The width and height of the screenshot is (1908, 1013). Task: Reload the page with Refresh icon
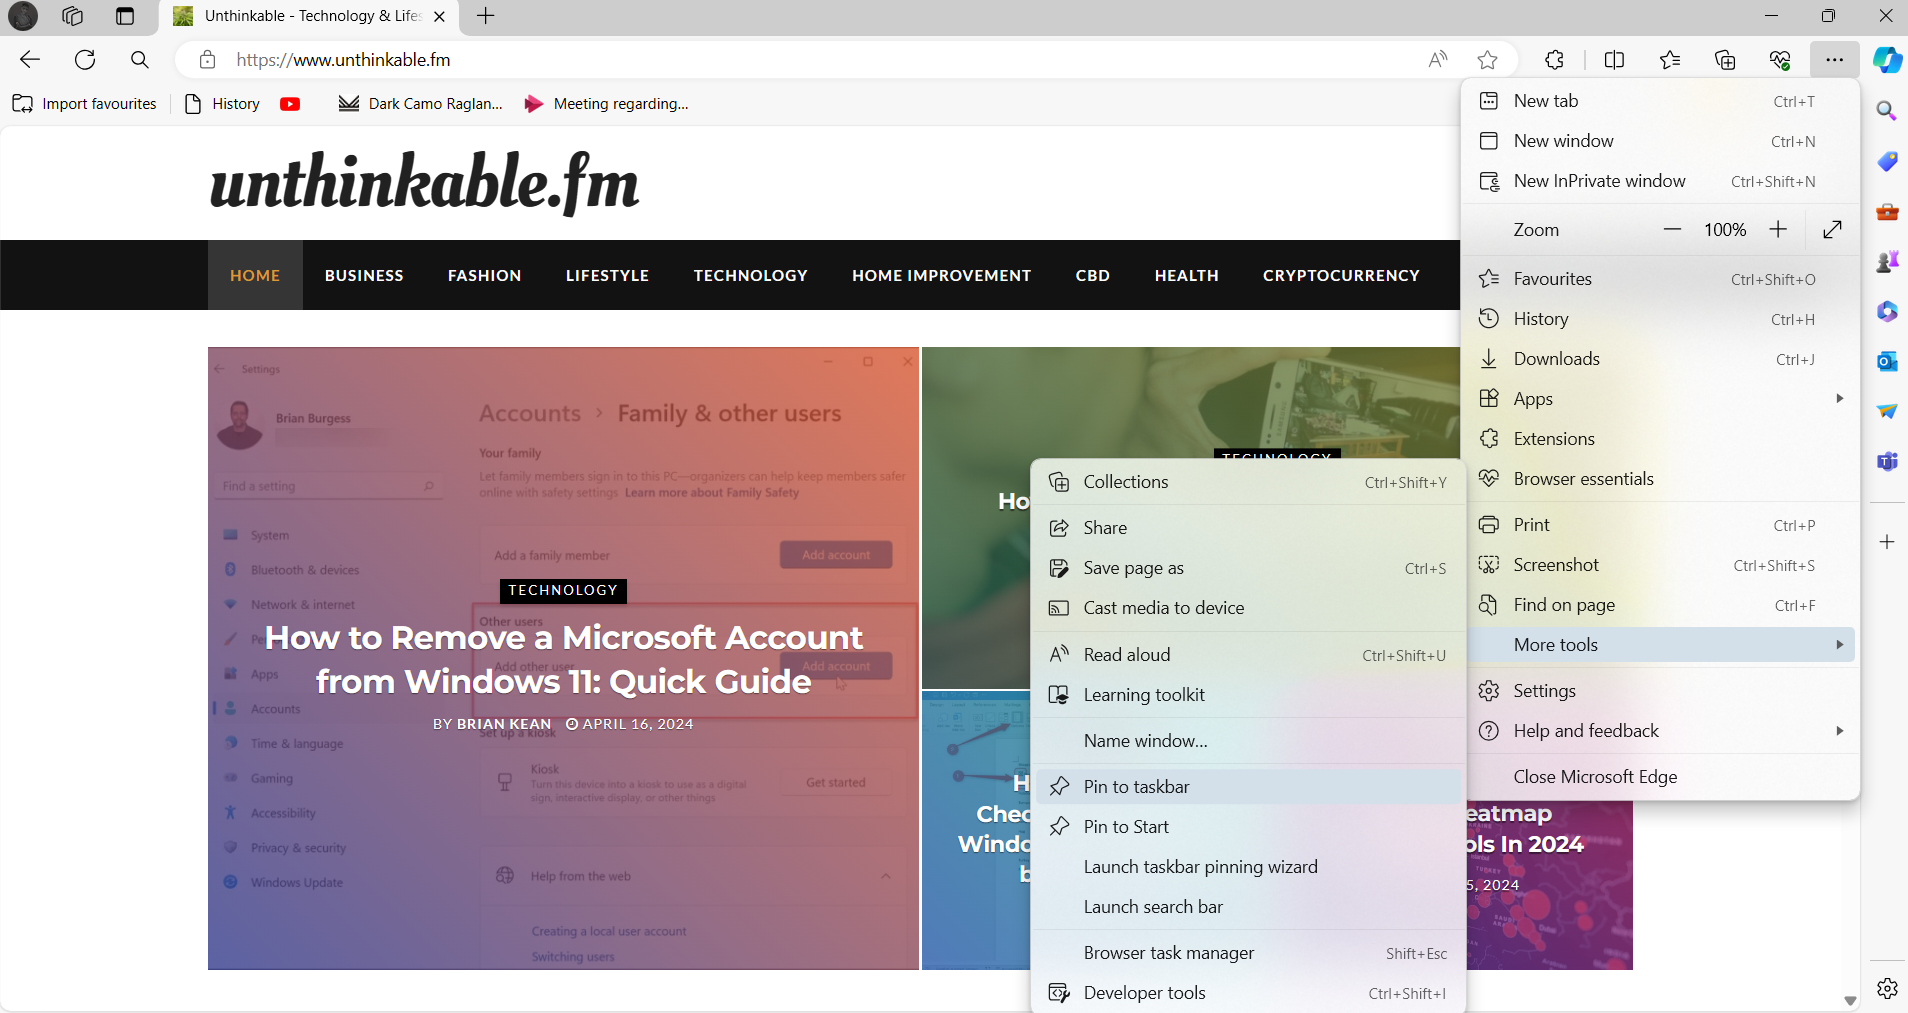click(85, 60)
